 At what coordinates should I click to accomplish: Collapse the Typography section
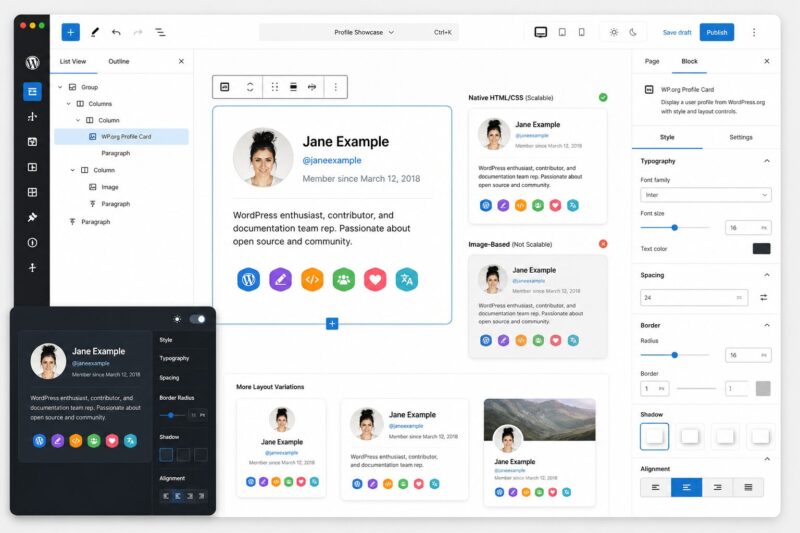[766, 161]
